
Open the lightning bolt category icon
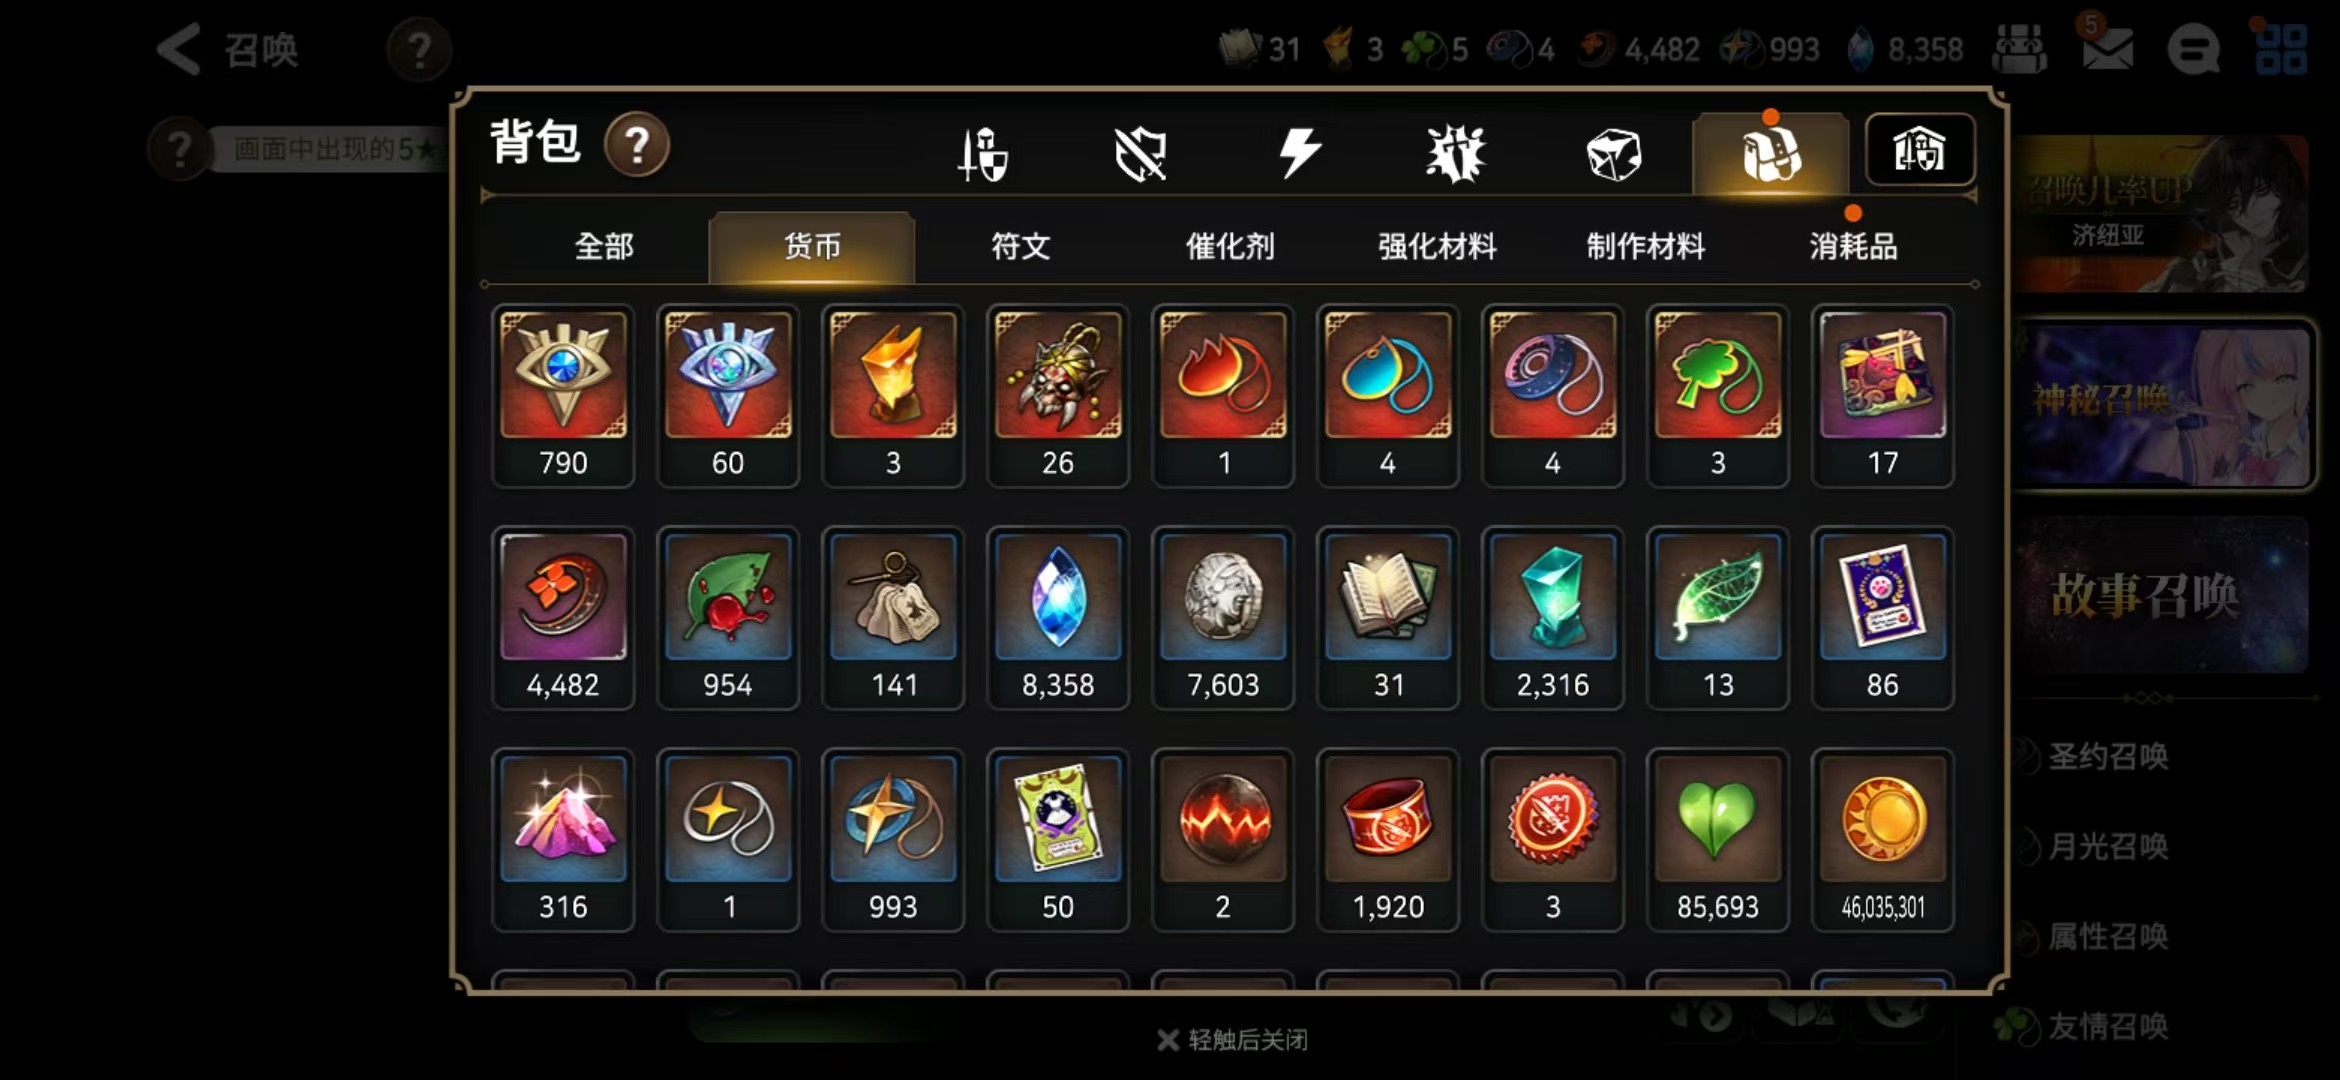(x=1299, y=153)
